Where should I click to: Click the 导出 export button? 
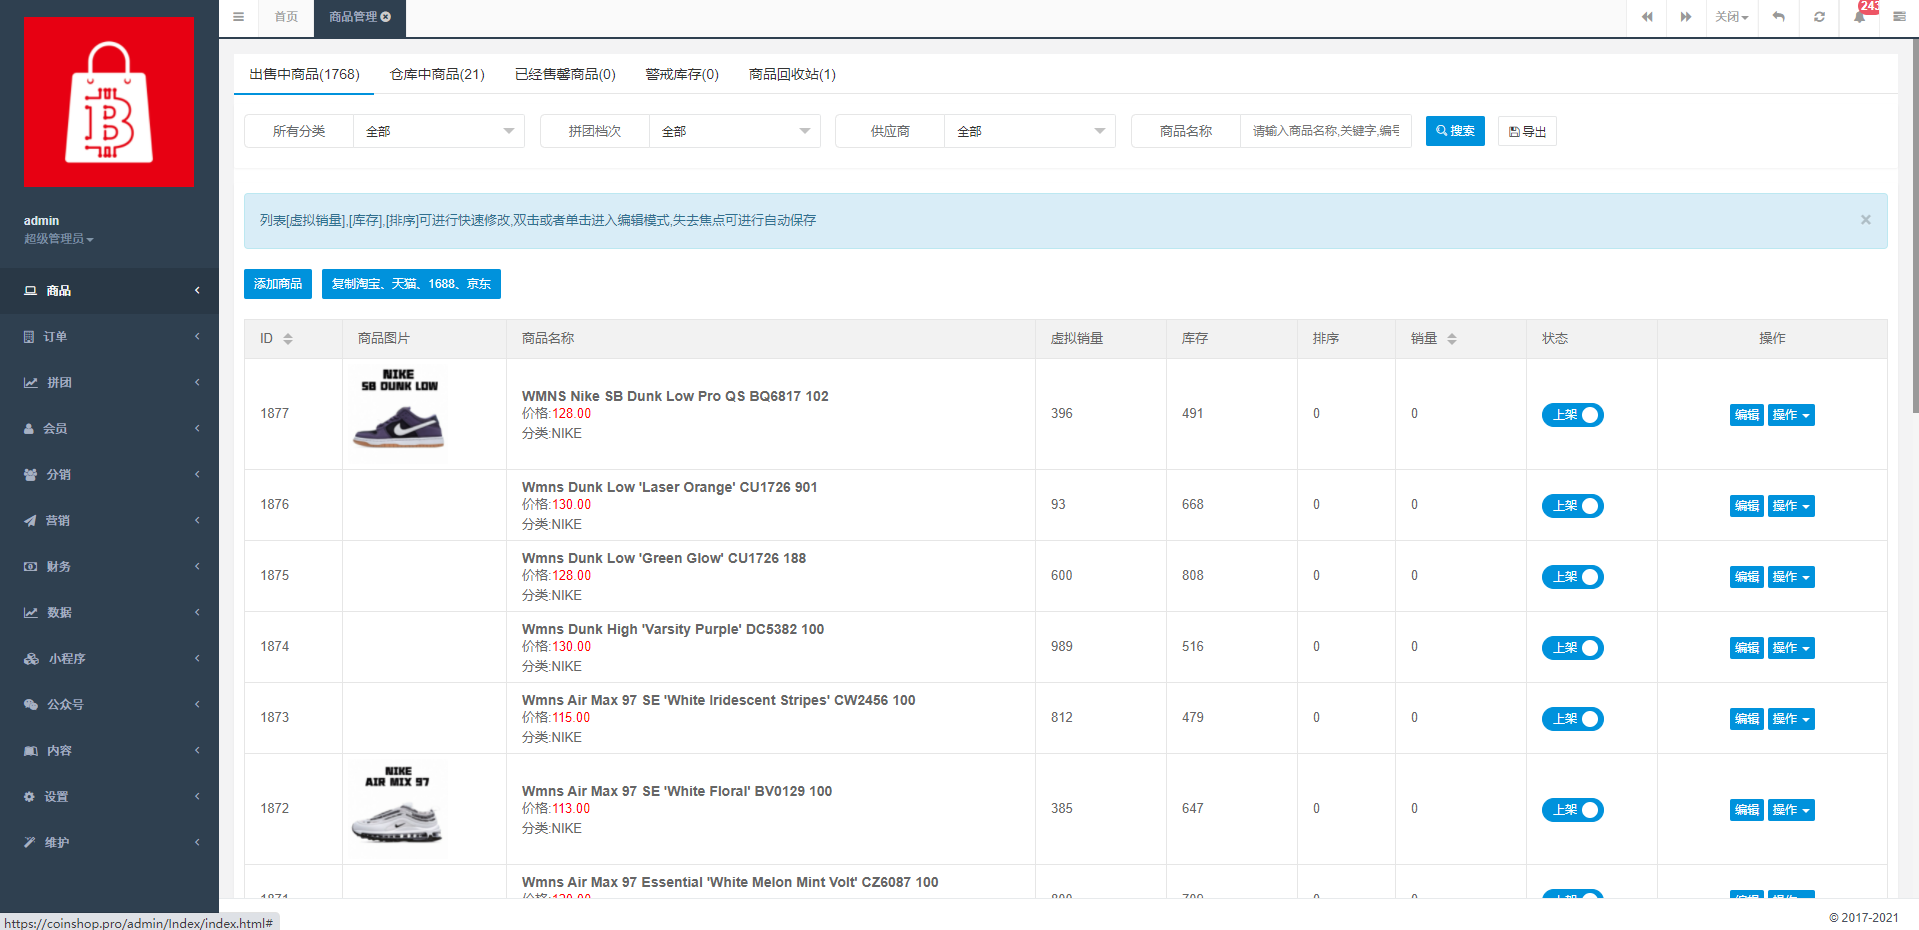1527,131
